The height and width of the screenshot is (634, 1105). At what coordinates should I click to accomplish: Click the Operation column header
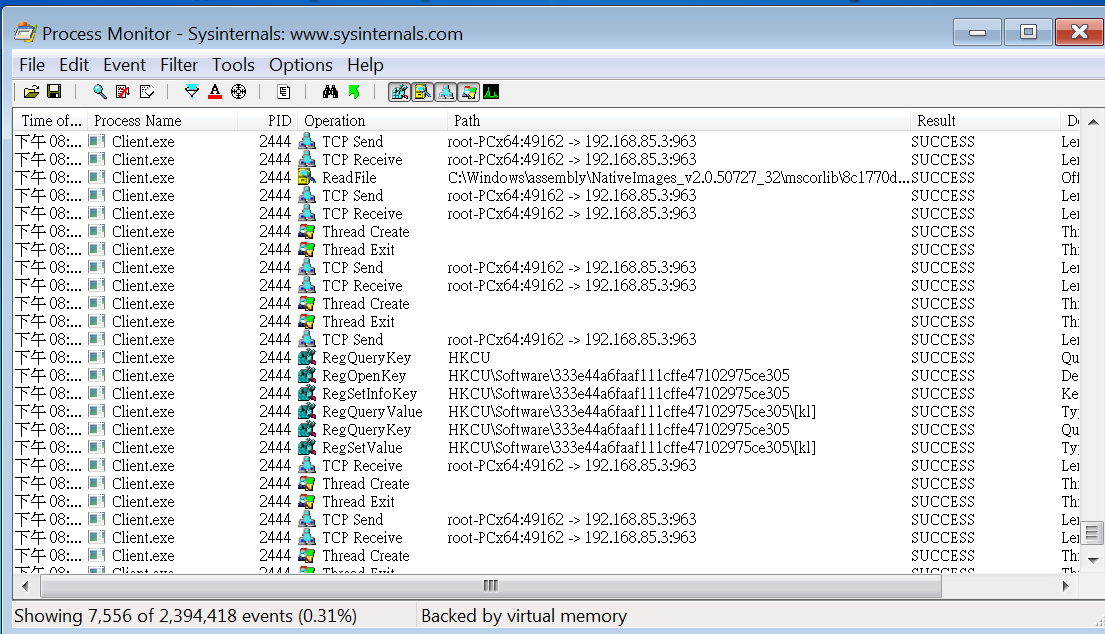335,121
